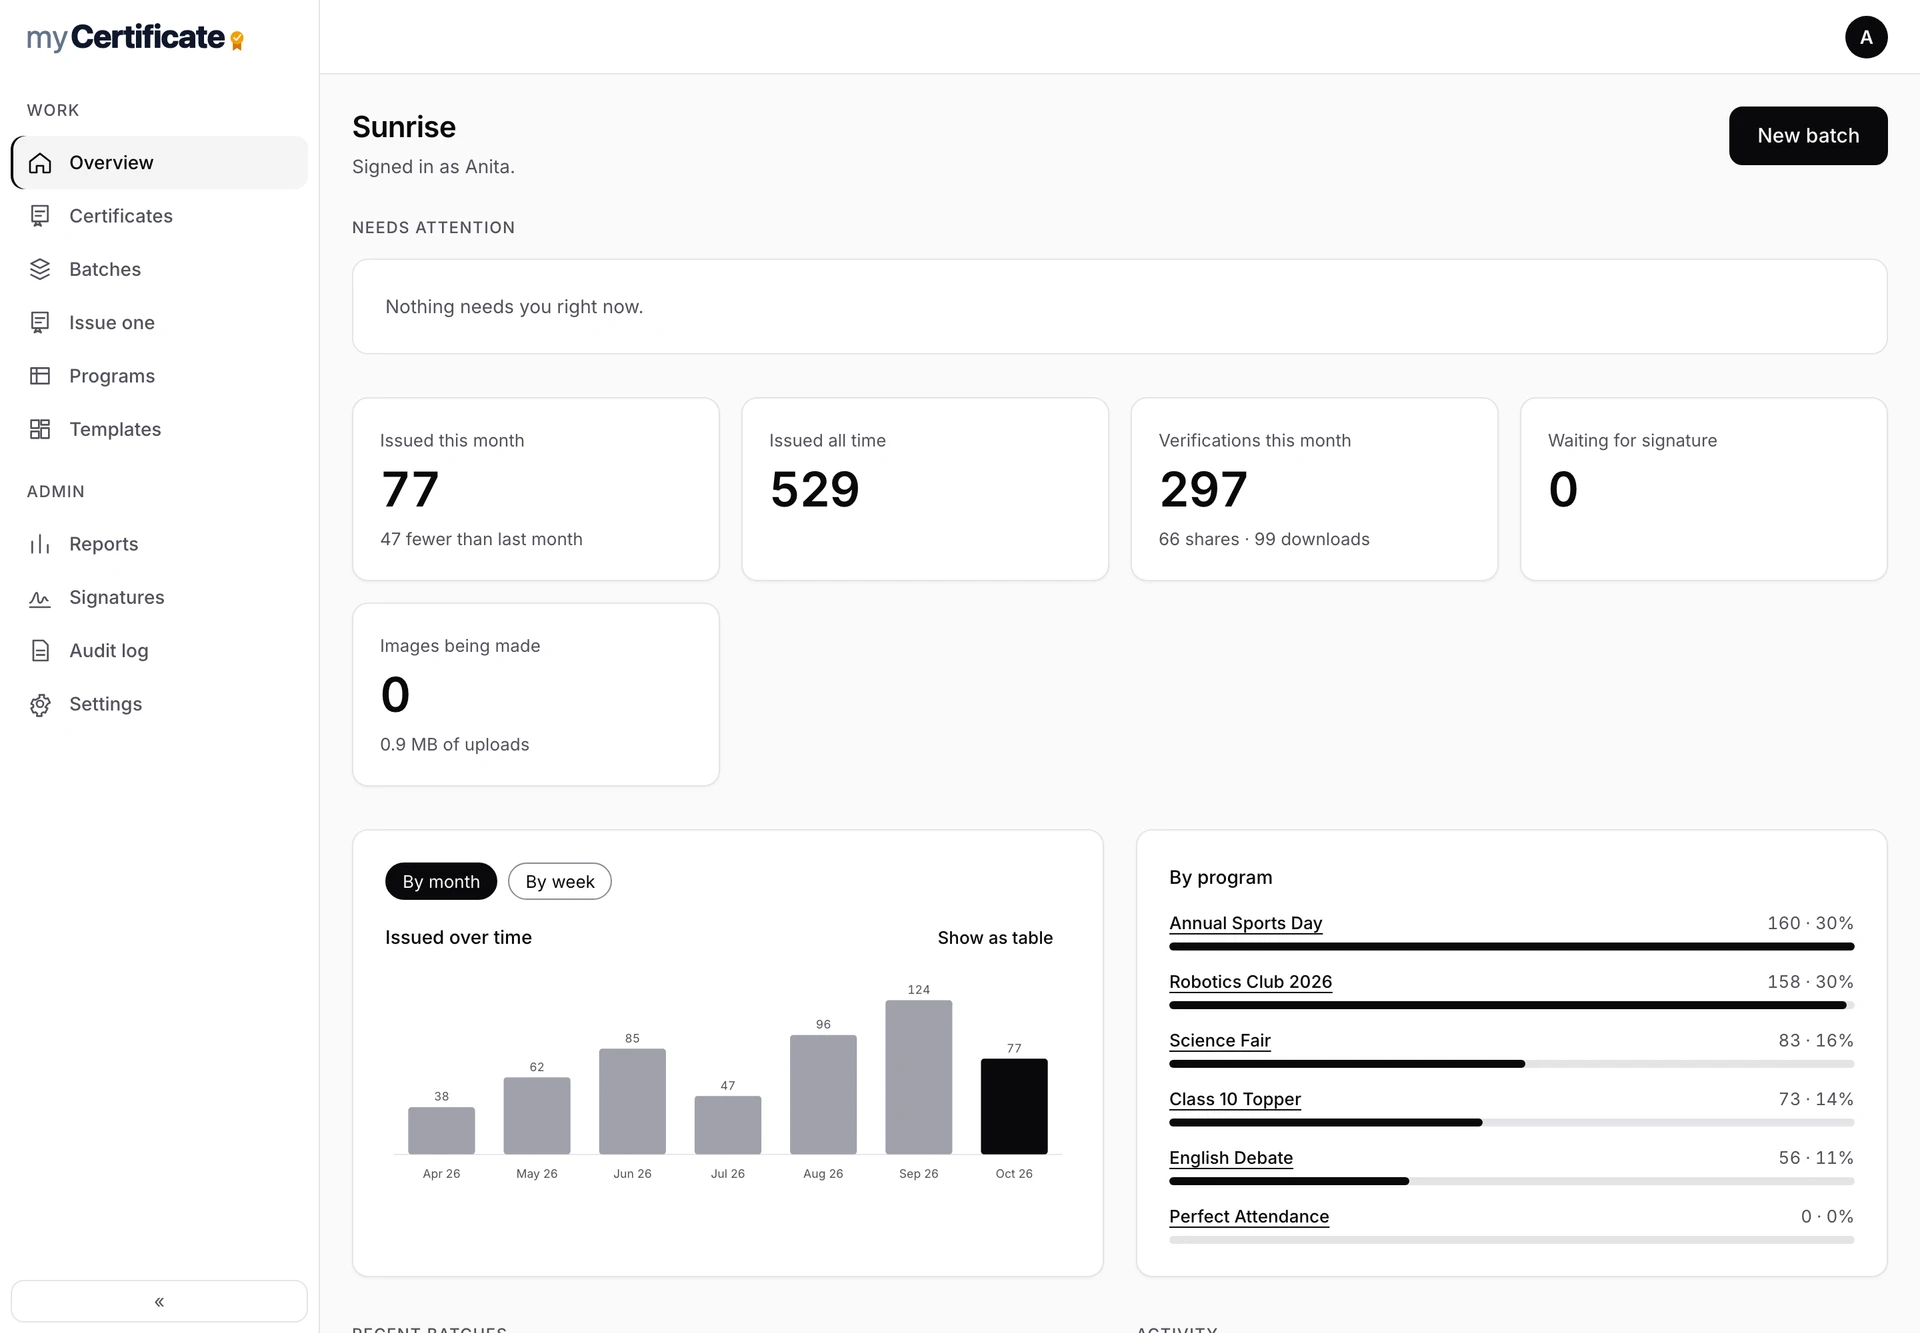Open the Science Fair program link
The image size is (1920, 1333).
click(x=1220, y=1040)
